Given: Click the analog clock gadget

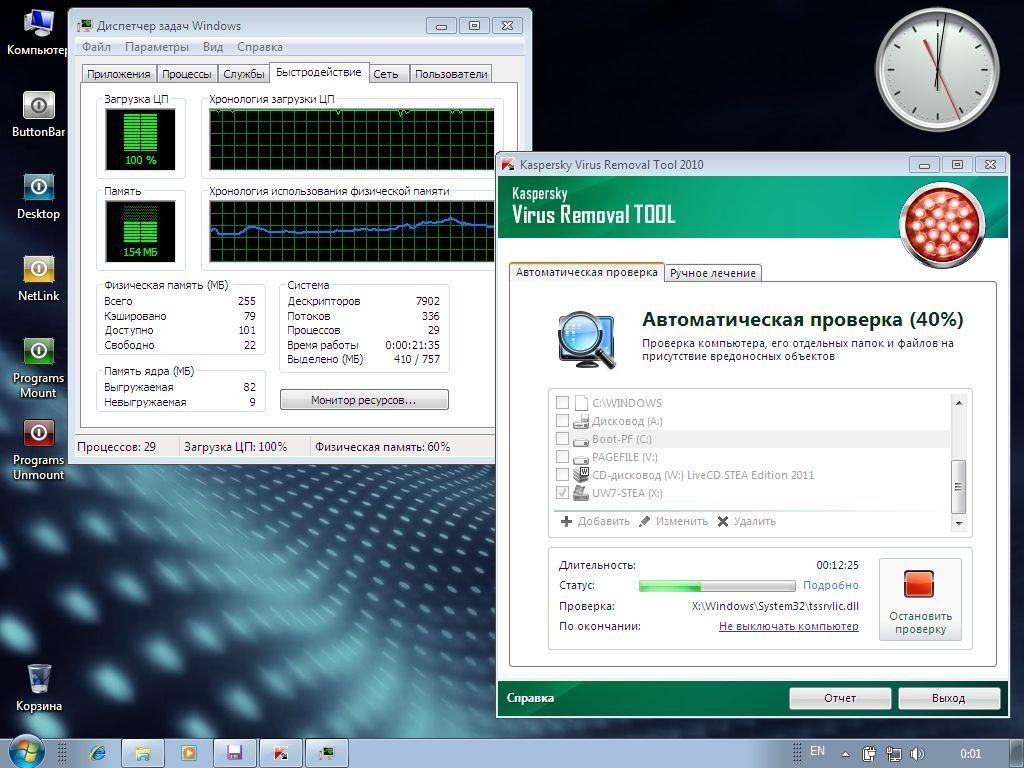Looking at the screenshot, I should 937,69.
